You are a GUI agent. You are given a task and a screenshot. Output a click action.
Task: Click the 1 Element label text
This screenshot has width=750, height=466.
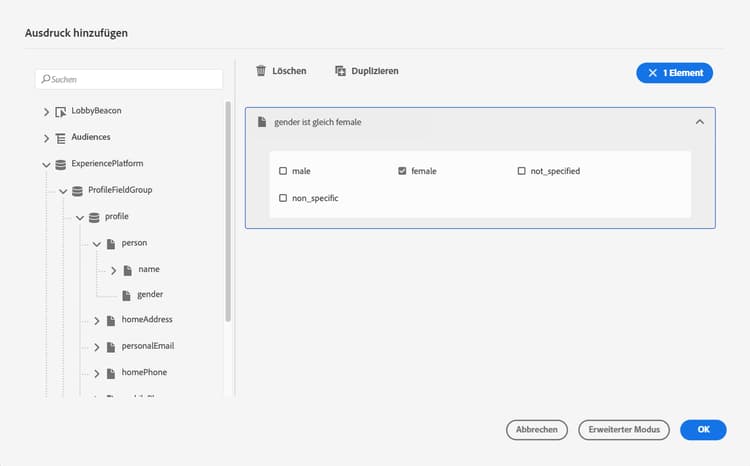(x=683, y=73)
